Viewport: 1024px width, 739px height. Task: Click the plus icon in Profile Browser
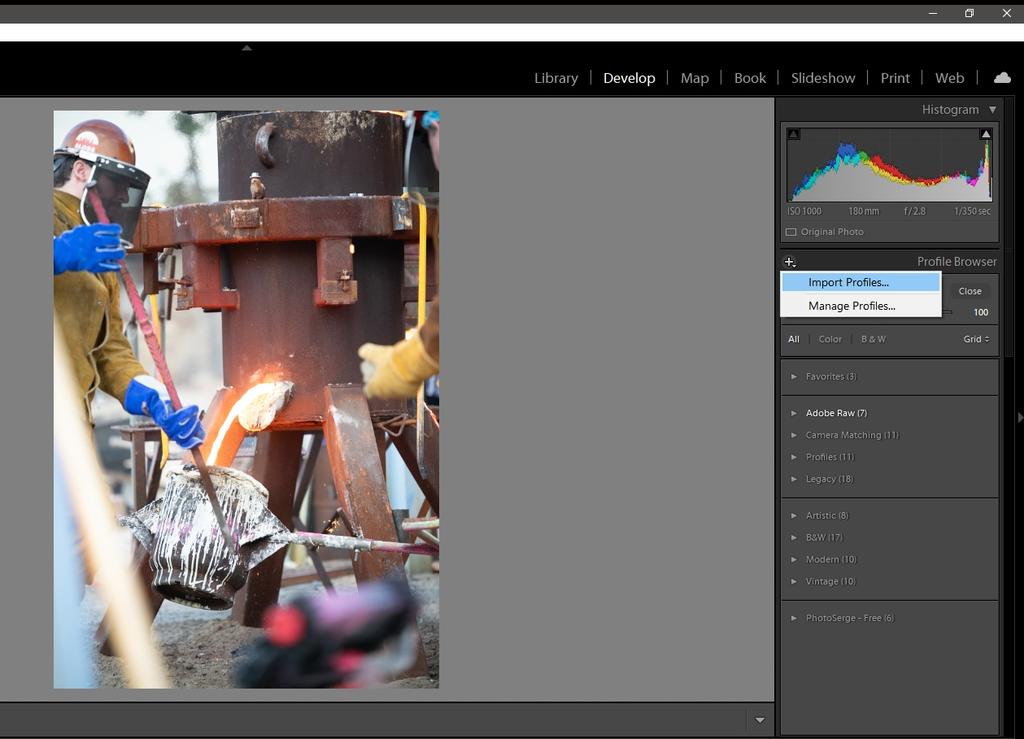[789, 262]
